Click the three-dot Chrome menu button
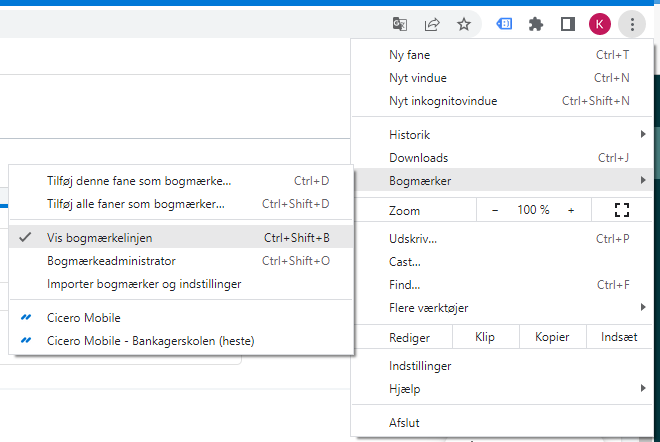The width and height of the screenshot is (660, 442). coord(632,24)
